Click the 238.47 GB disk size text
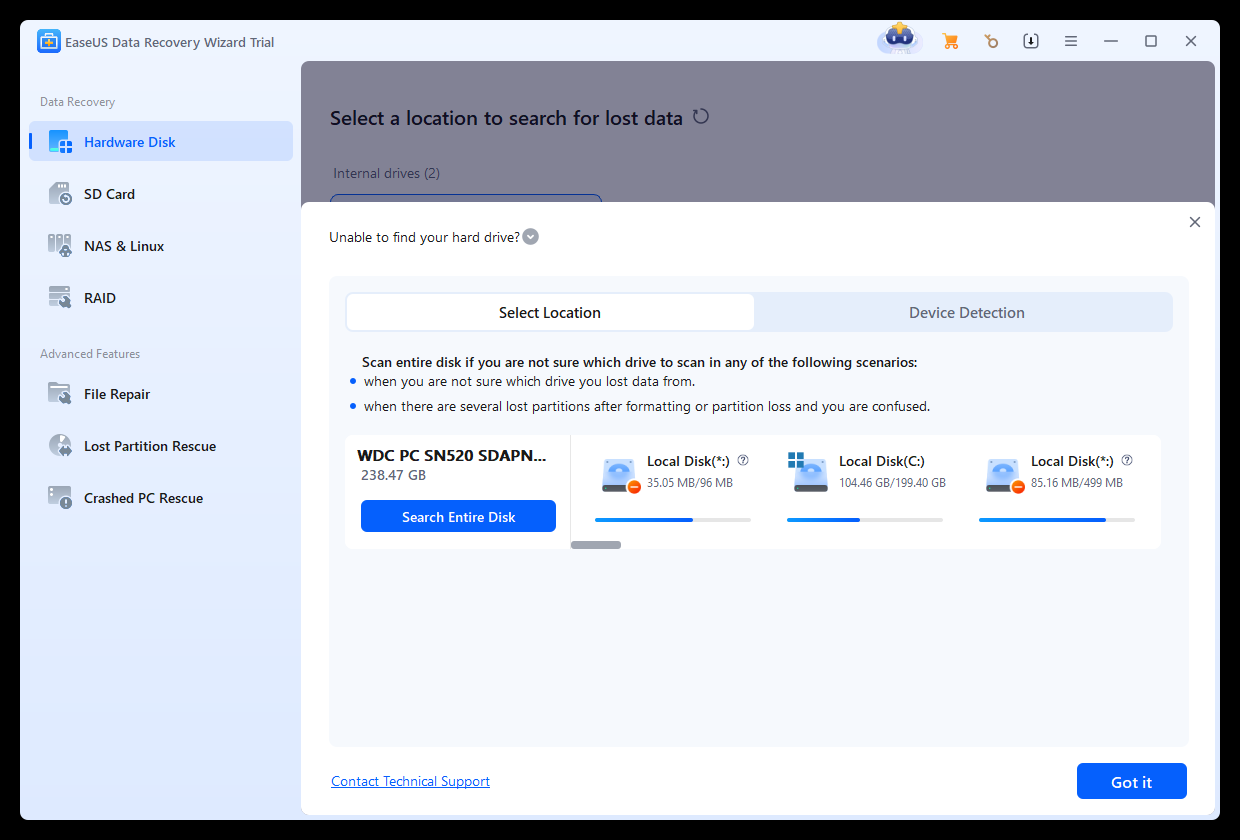The width and height of the screenshot is (1240, 840). 393,476
